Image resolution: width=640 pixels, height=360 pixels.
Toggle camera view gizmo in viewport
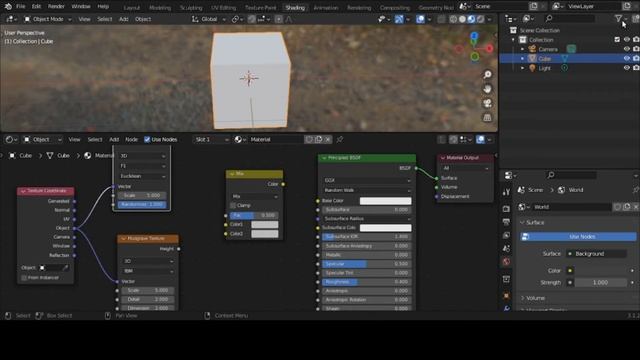(x=487, y=103)
